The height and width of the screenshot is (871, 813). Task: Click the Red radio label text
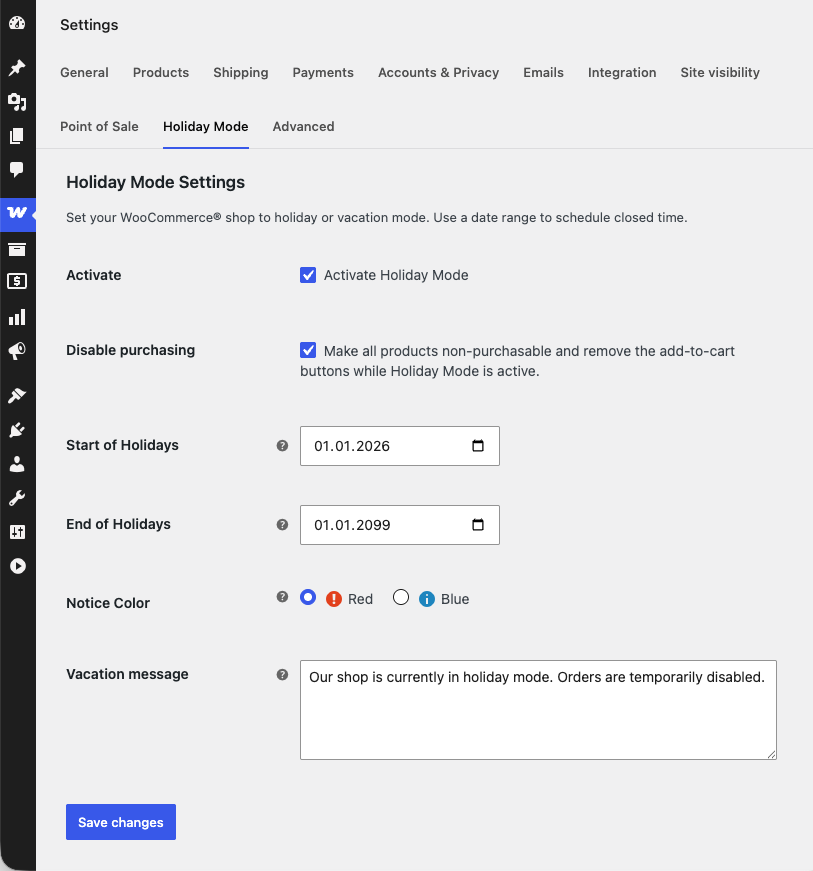pos(360,599)
